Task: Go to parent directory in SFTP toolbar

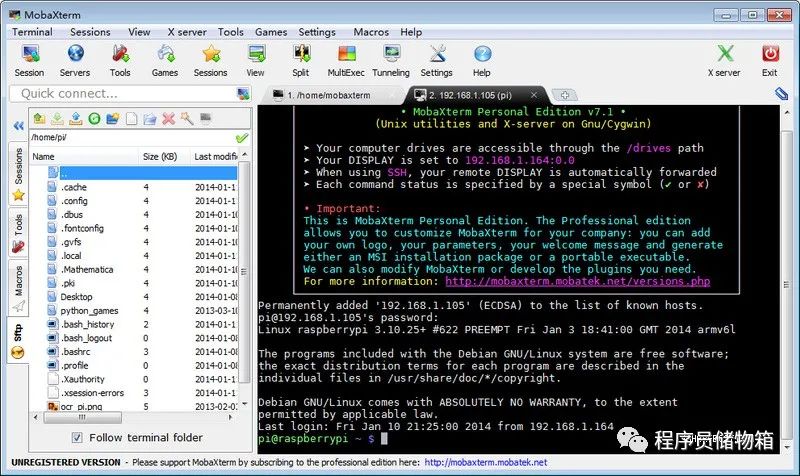Action: pos(39,119)
